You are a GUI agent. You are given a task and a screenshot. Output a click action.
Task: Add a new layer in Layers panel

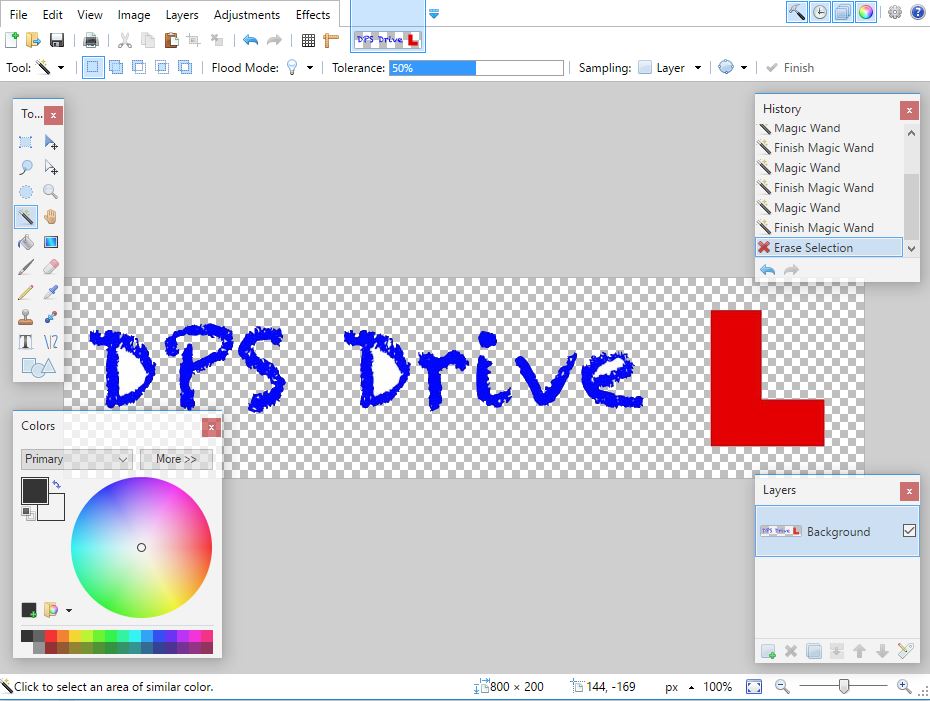tap(768, 651)
